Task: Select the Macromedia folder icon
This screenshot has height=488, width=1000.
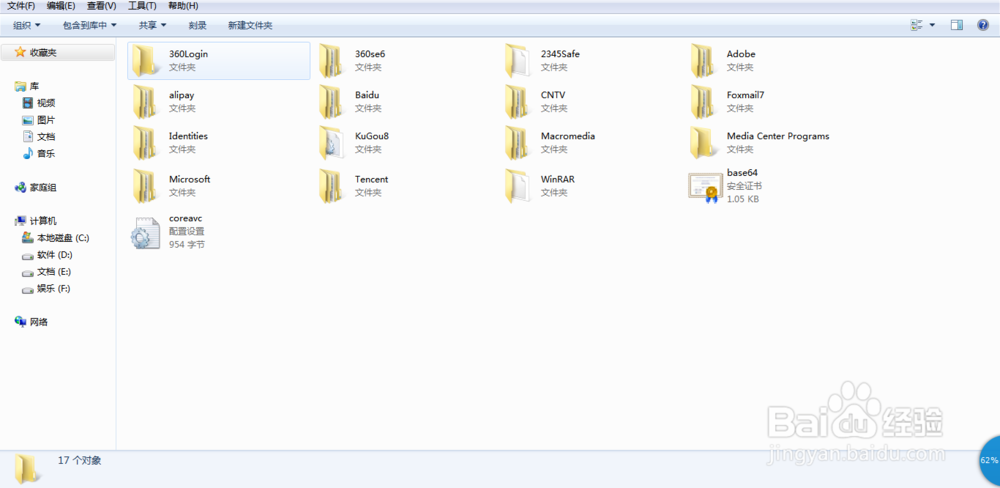Action: (517, 143)
